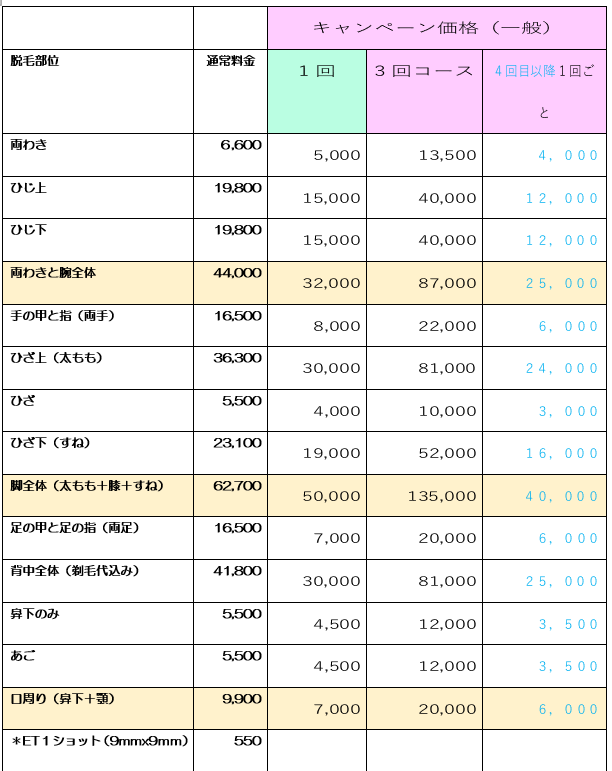
Task: Select the ４回目以降１回ごと header cell
Action: coord(543,90)
